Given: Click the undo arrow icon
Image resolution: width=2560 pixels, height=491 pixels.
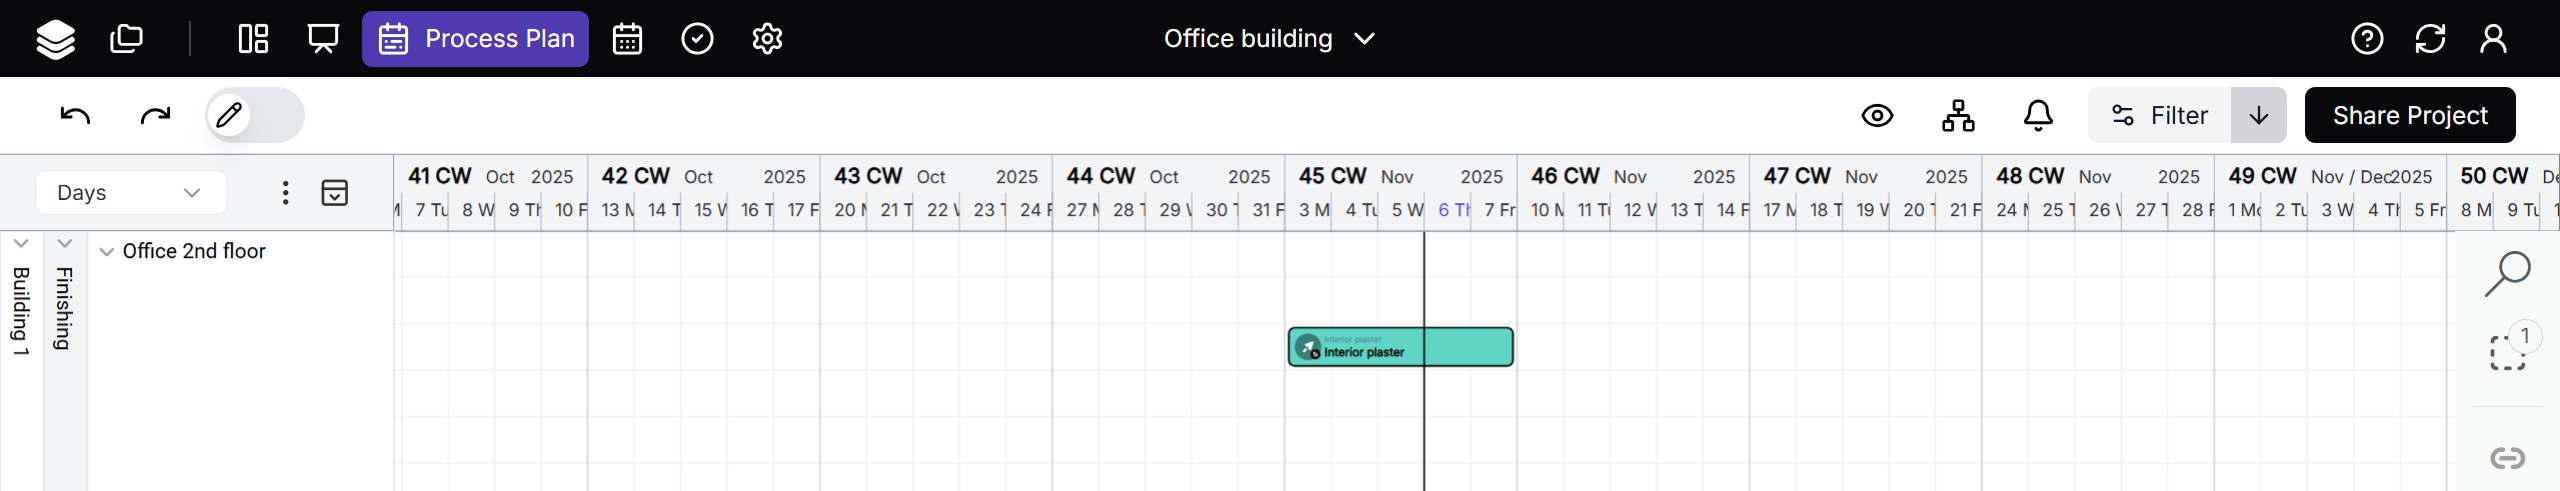Looking at the screenshot, I should tap(75, 115).
